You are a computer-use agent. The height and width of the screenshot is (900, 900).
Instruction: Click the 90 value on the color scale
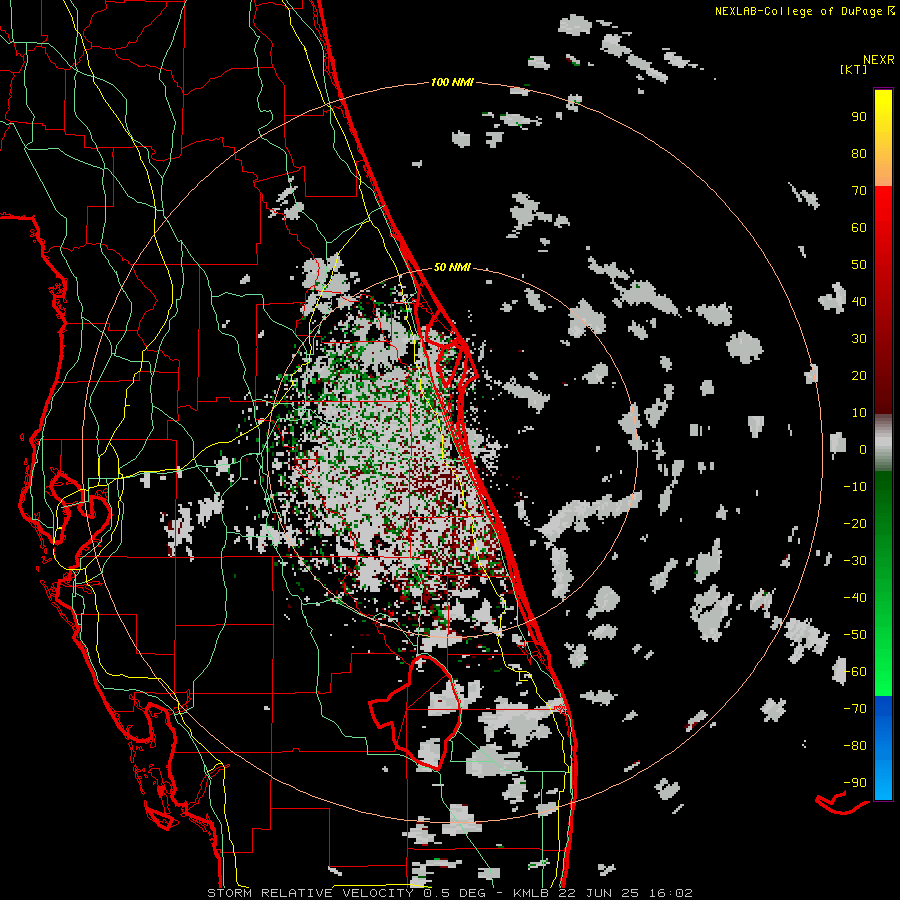pos(859,117)
